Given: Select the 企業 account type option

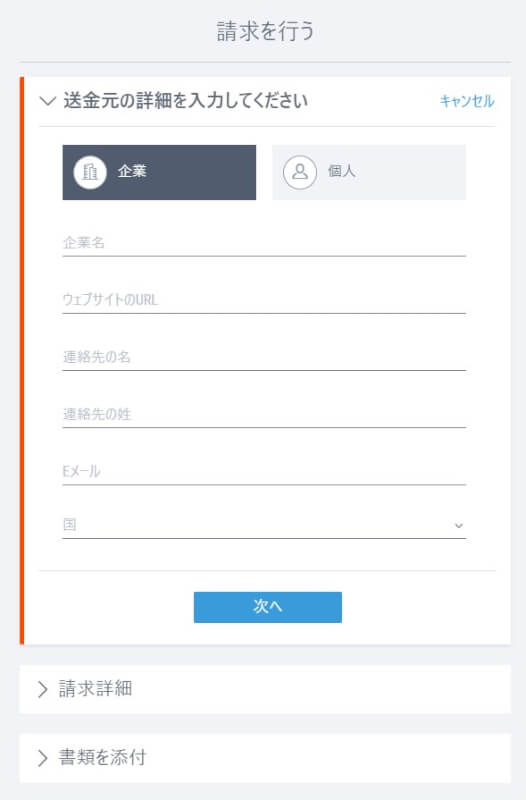Looking at the screenshot, I should (159, 172).
